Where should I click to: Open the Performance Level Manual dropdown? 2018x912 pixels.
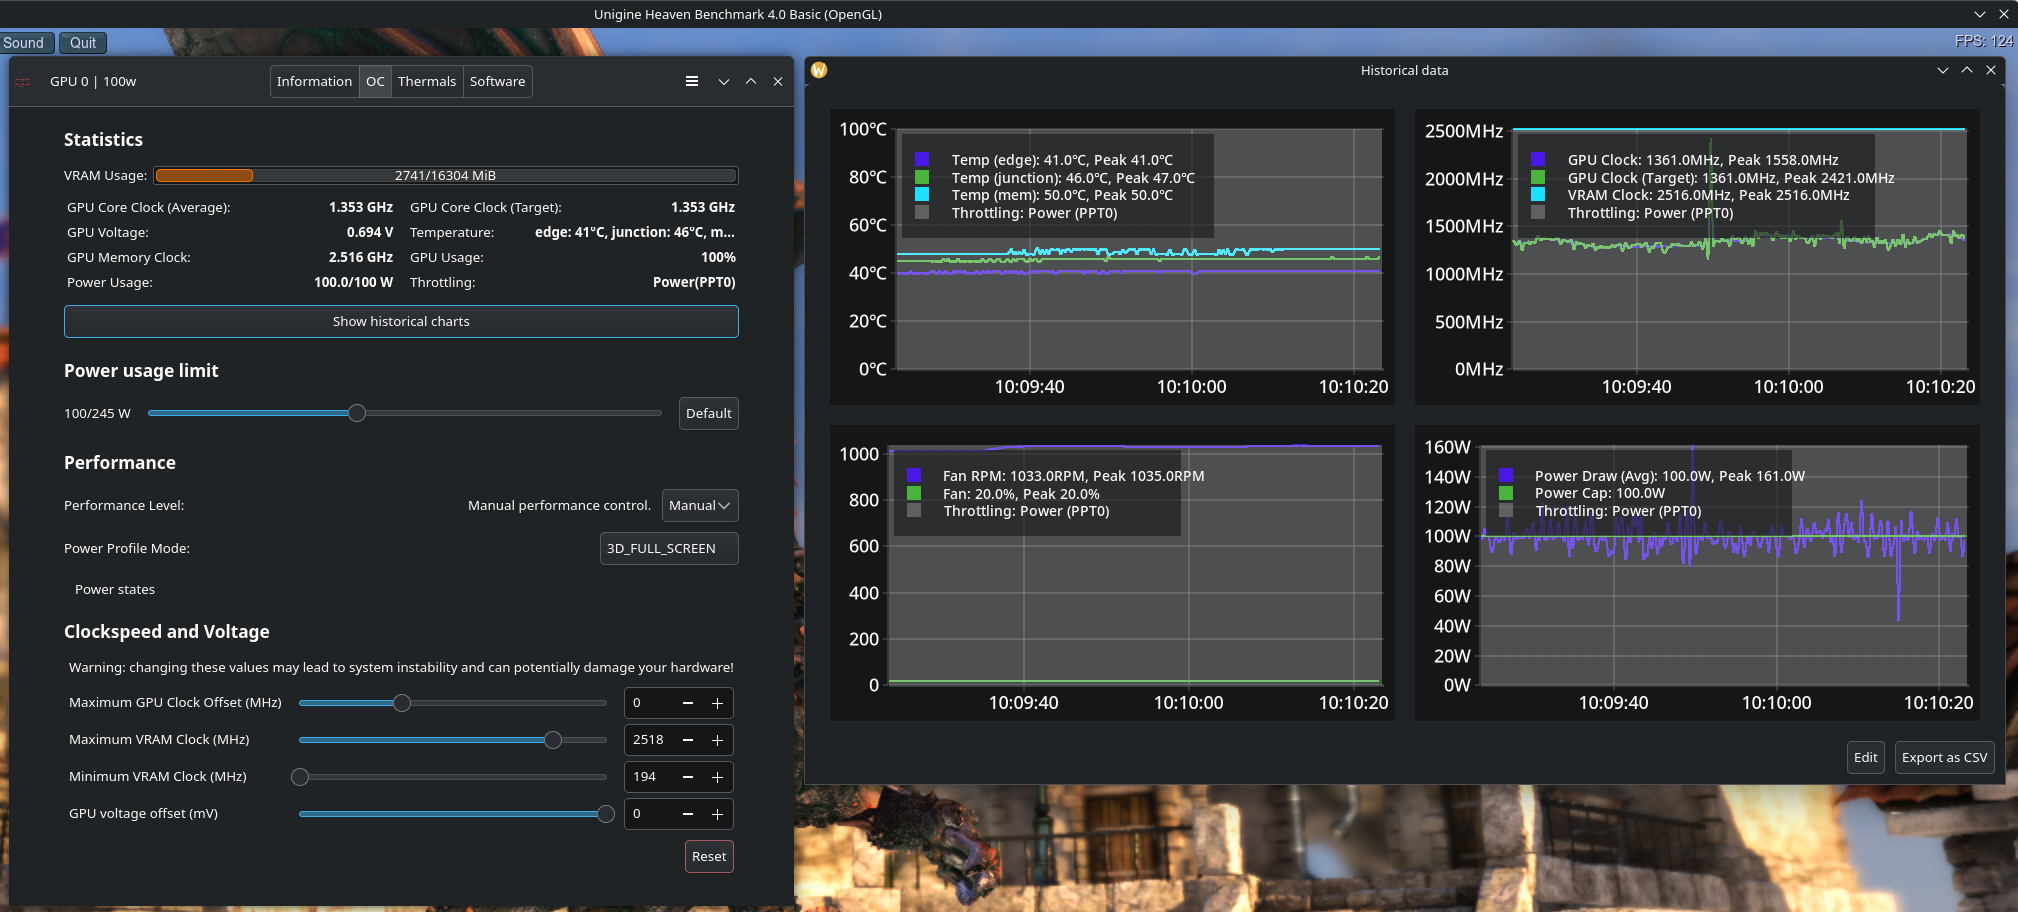click(700, 506)
